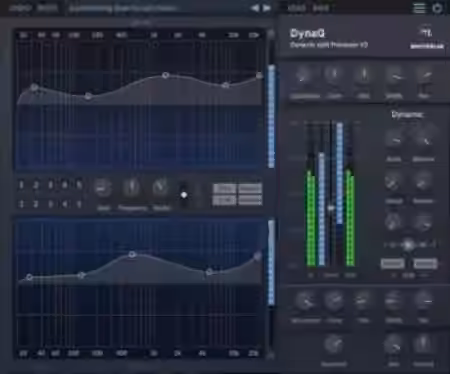Screen dimensions: 450x374
Task: Click the Blue Cat logo beside the DynaQ title
Action: click(x=427, y=38)
